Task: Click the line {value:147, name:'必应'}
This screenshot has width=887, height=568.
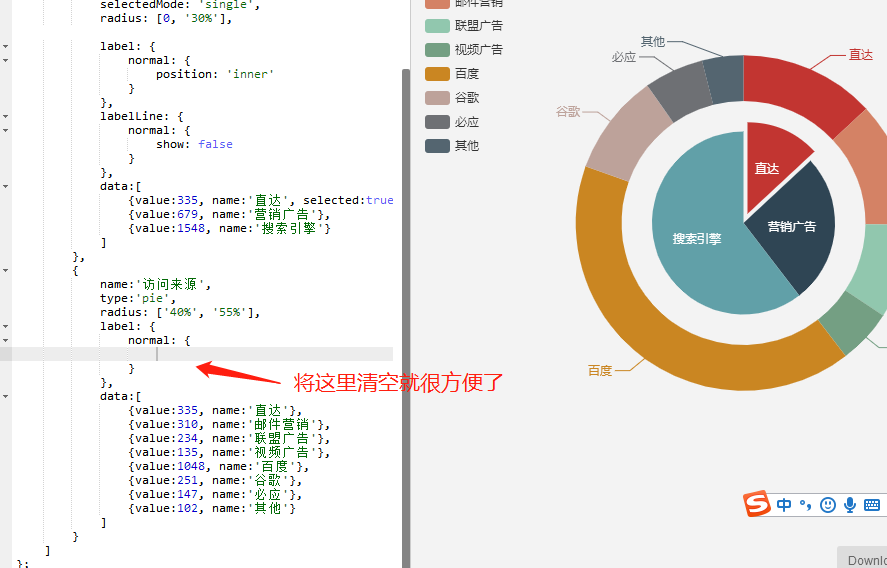Action: point(215,494)
